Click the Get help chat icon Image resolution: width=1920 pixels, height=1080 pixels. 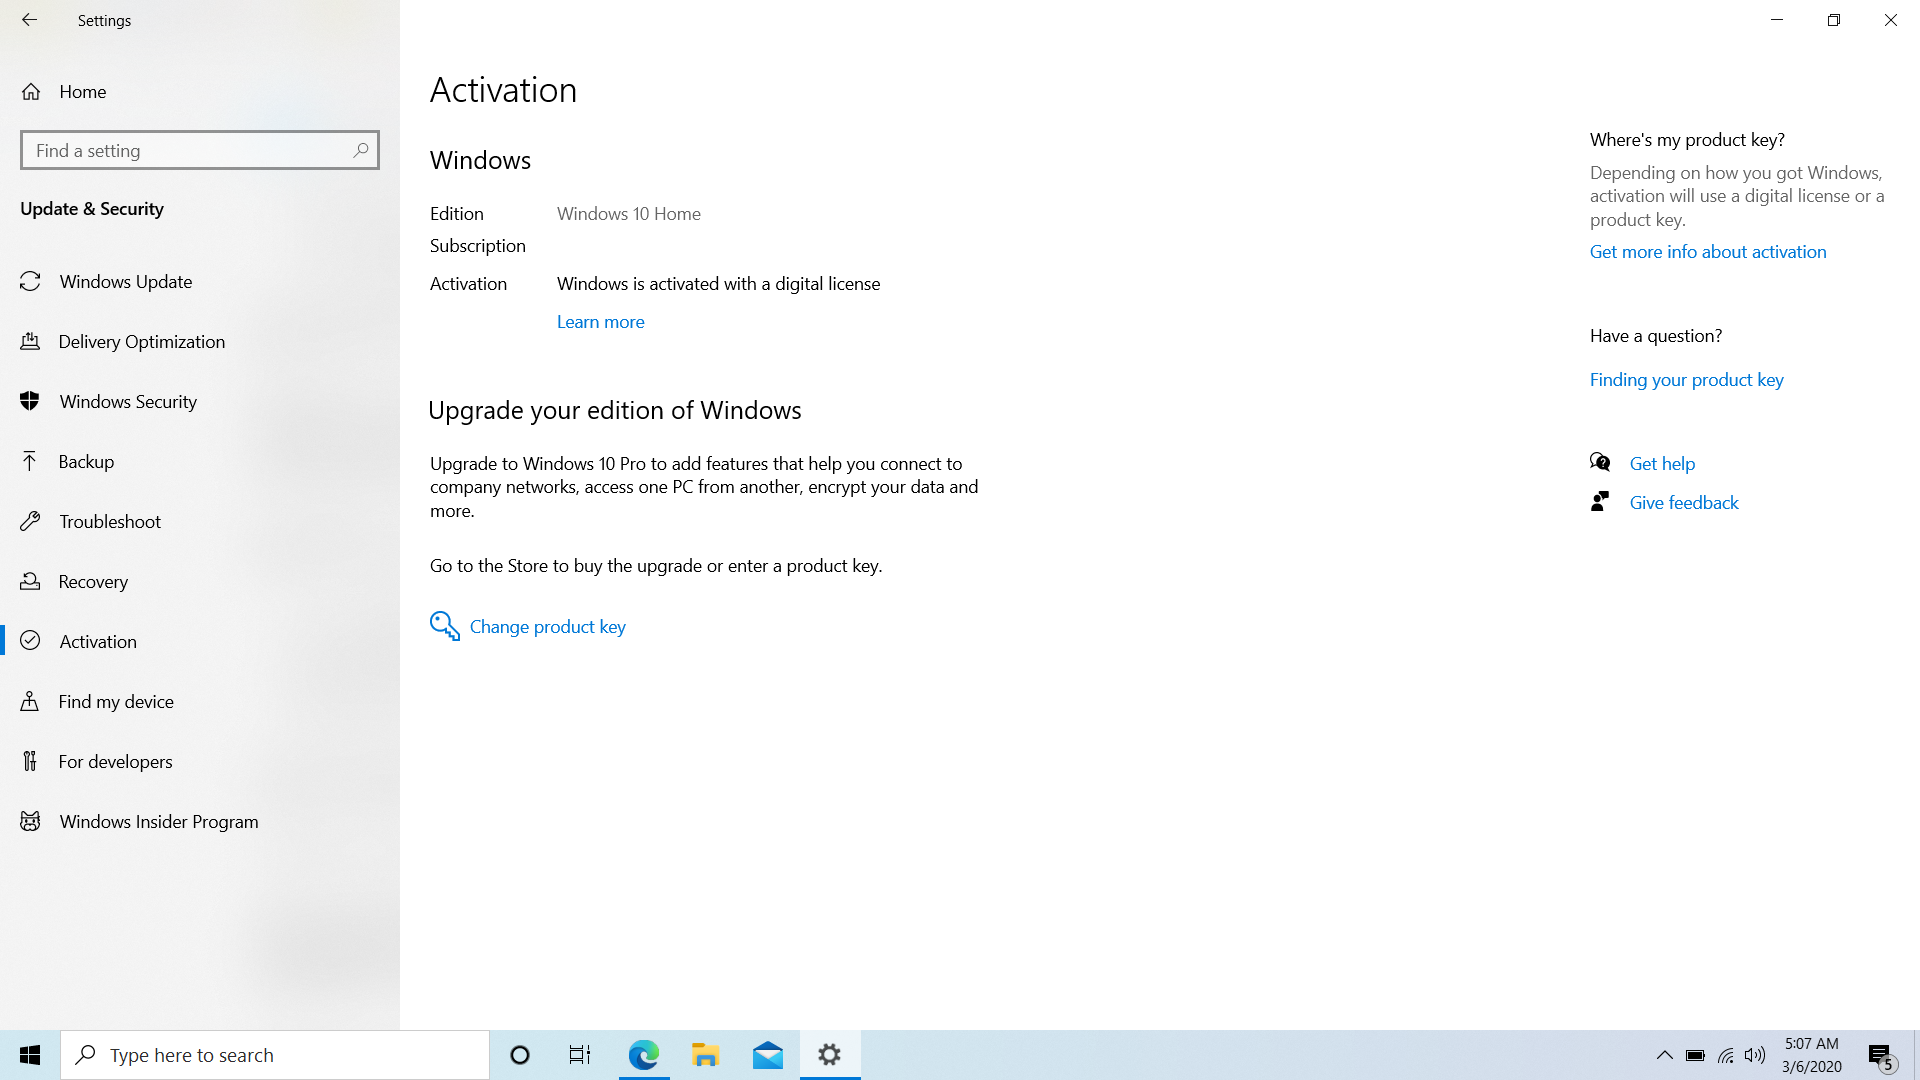pos(1600,462)
